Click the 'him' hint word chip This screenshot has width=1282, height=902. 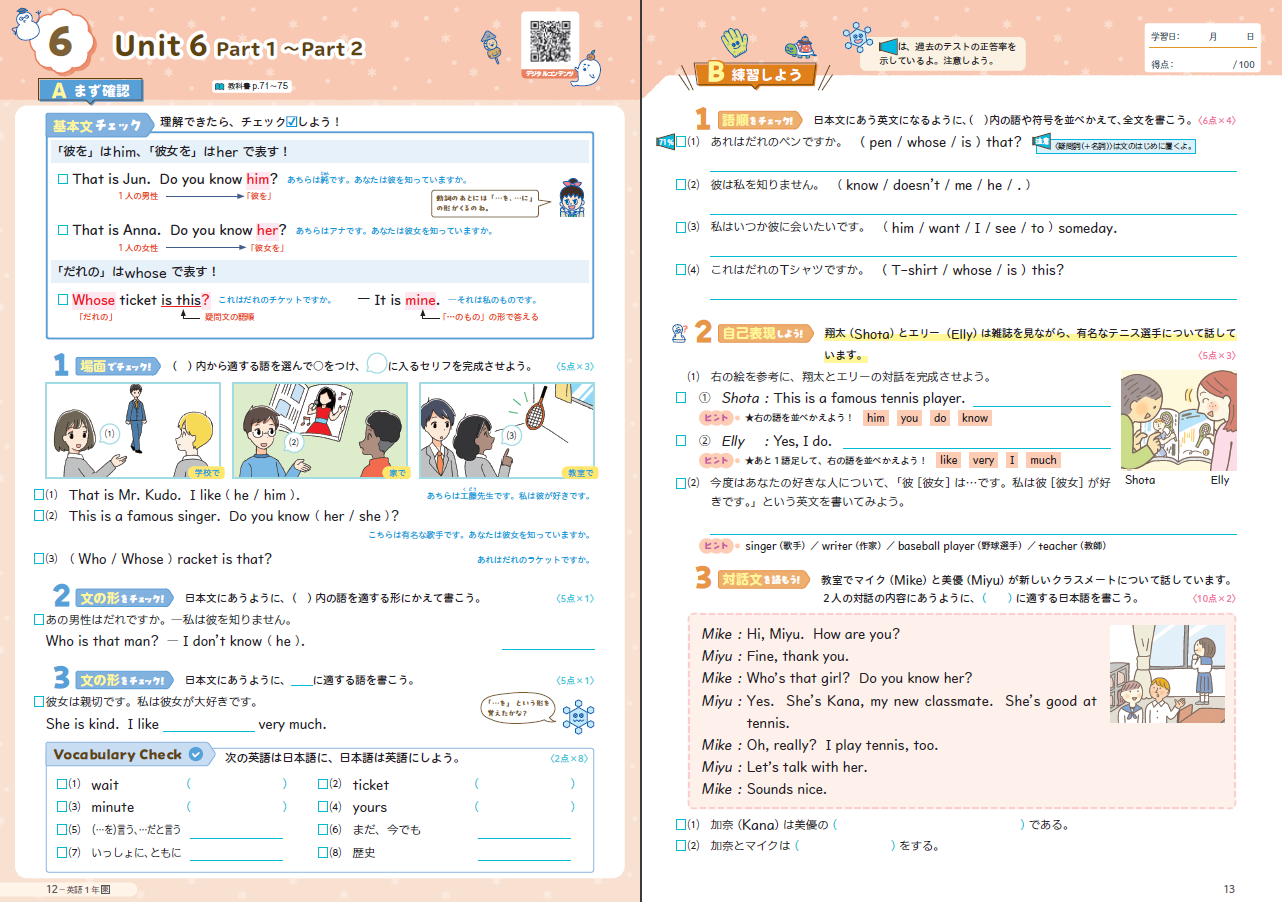[x=876, y=419]
